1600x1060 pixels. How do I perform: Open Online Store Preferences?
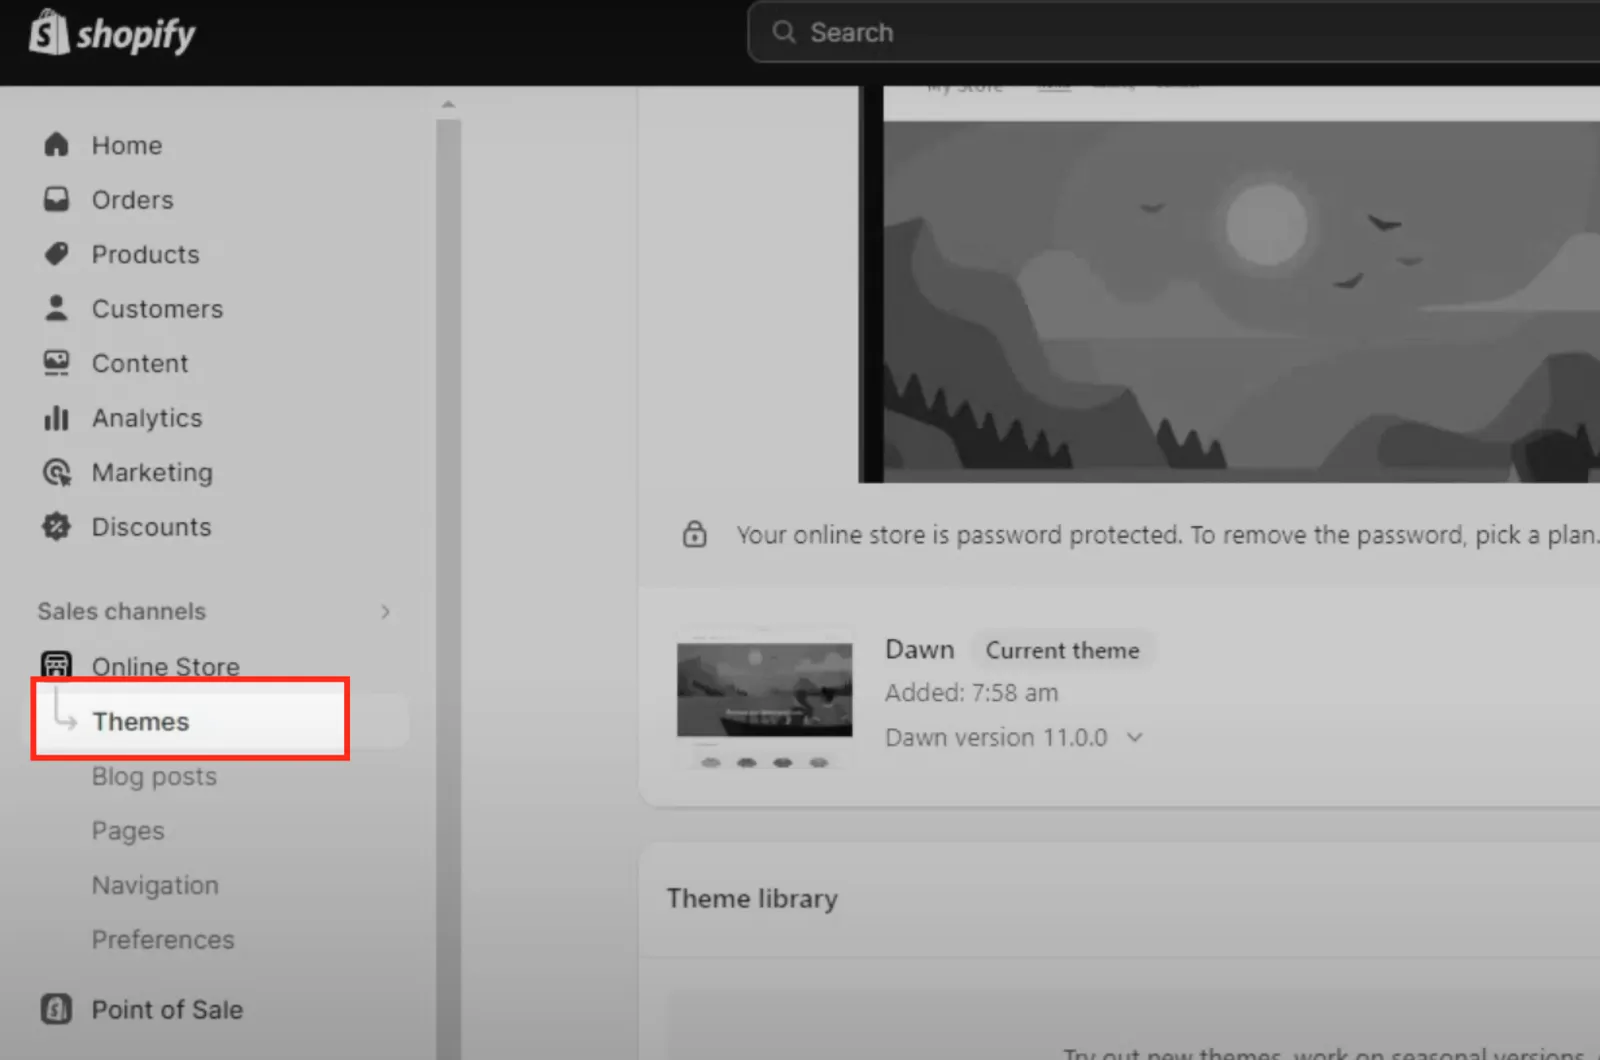(x=163, y=939)
